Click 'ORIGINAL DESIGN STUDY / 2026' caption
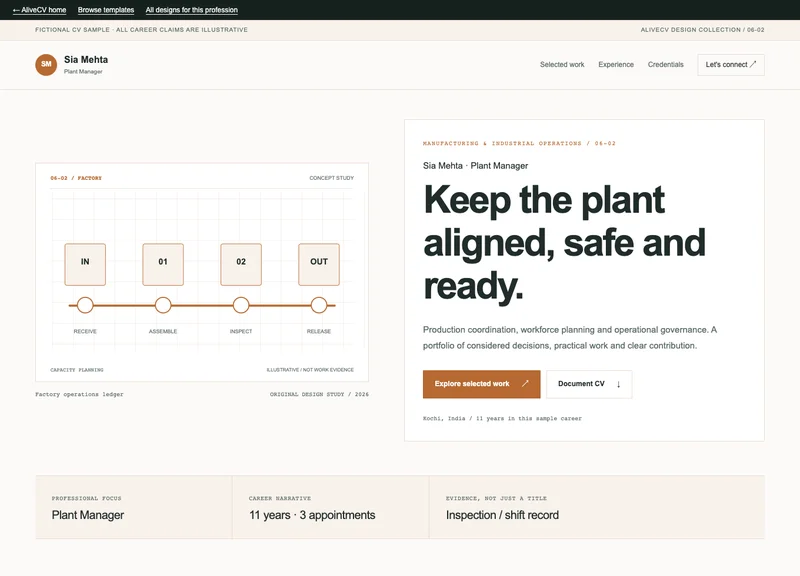The width and height of the screenshot is (800, 576). 319,394
